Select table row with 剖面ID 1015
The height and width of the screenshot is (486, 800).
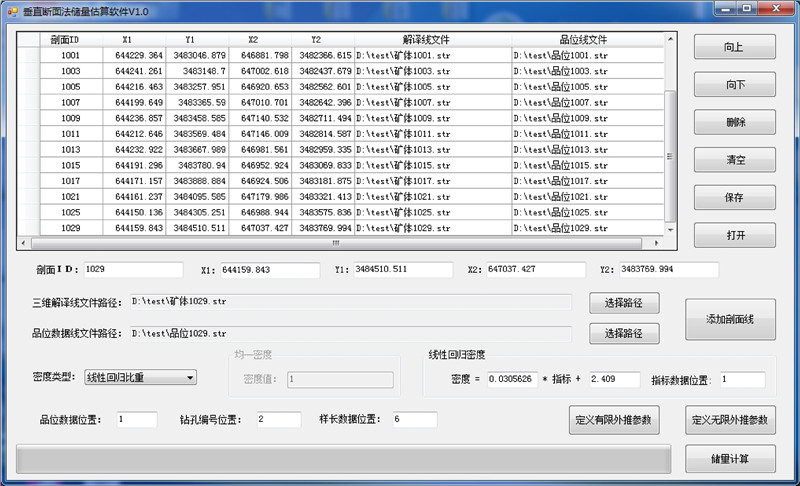click(x=70, y=165)
